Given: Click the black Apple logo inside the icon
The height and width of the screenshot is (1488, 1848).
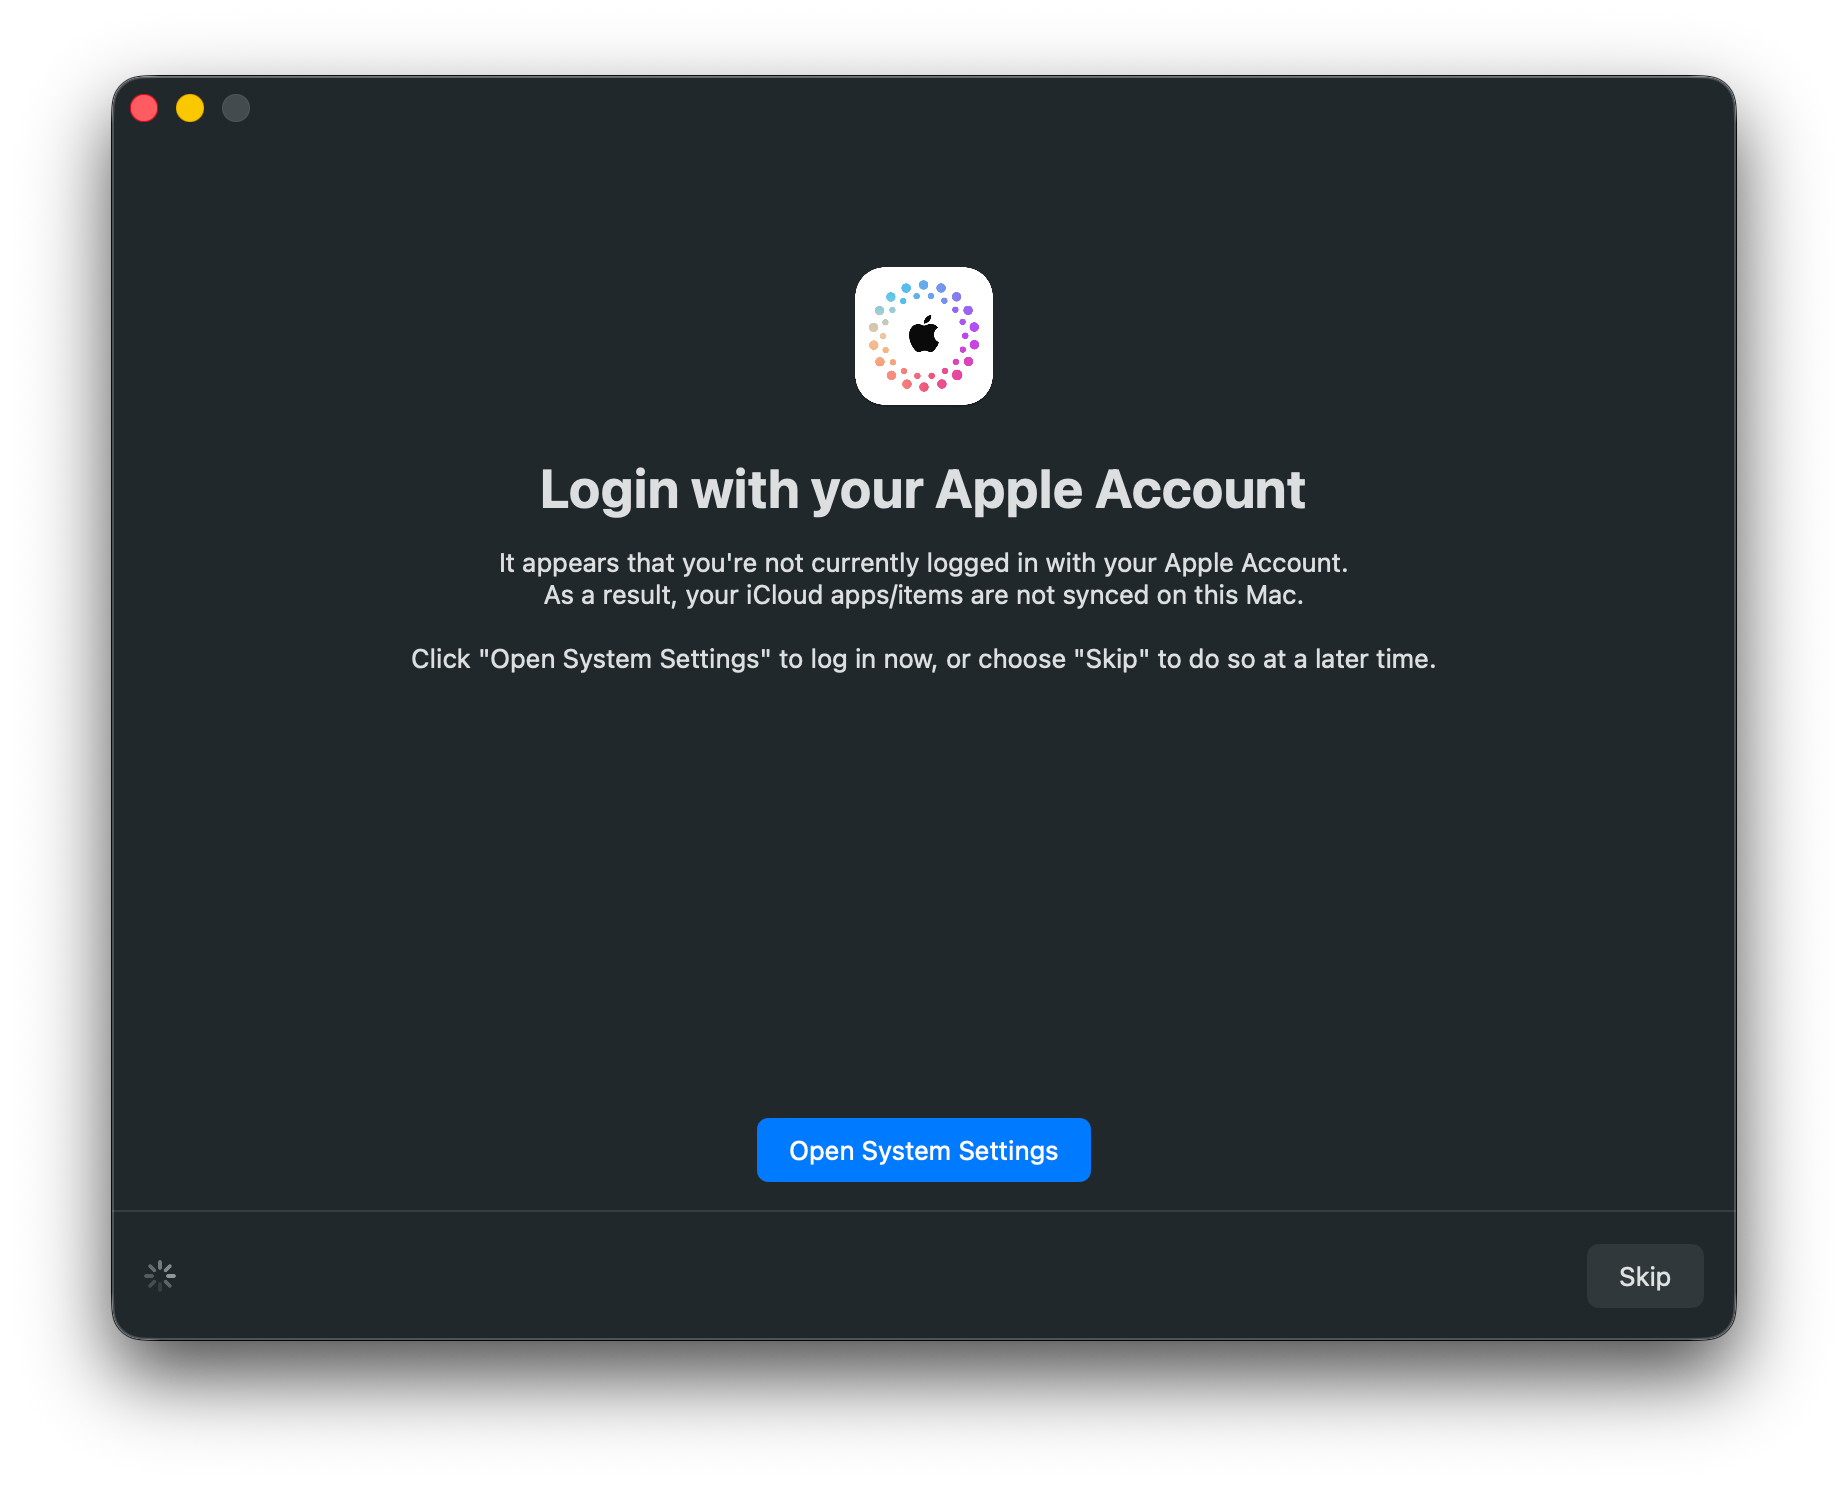Looking at the screenshot, I should click(x=923, y=335).
